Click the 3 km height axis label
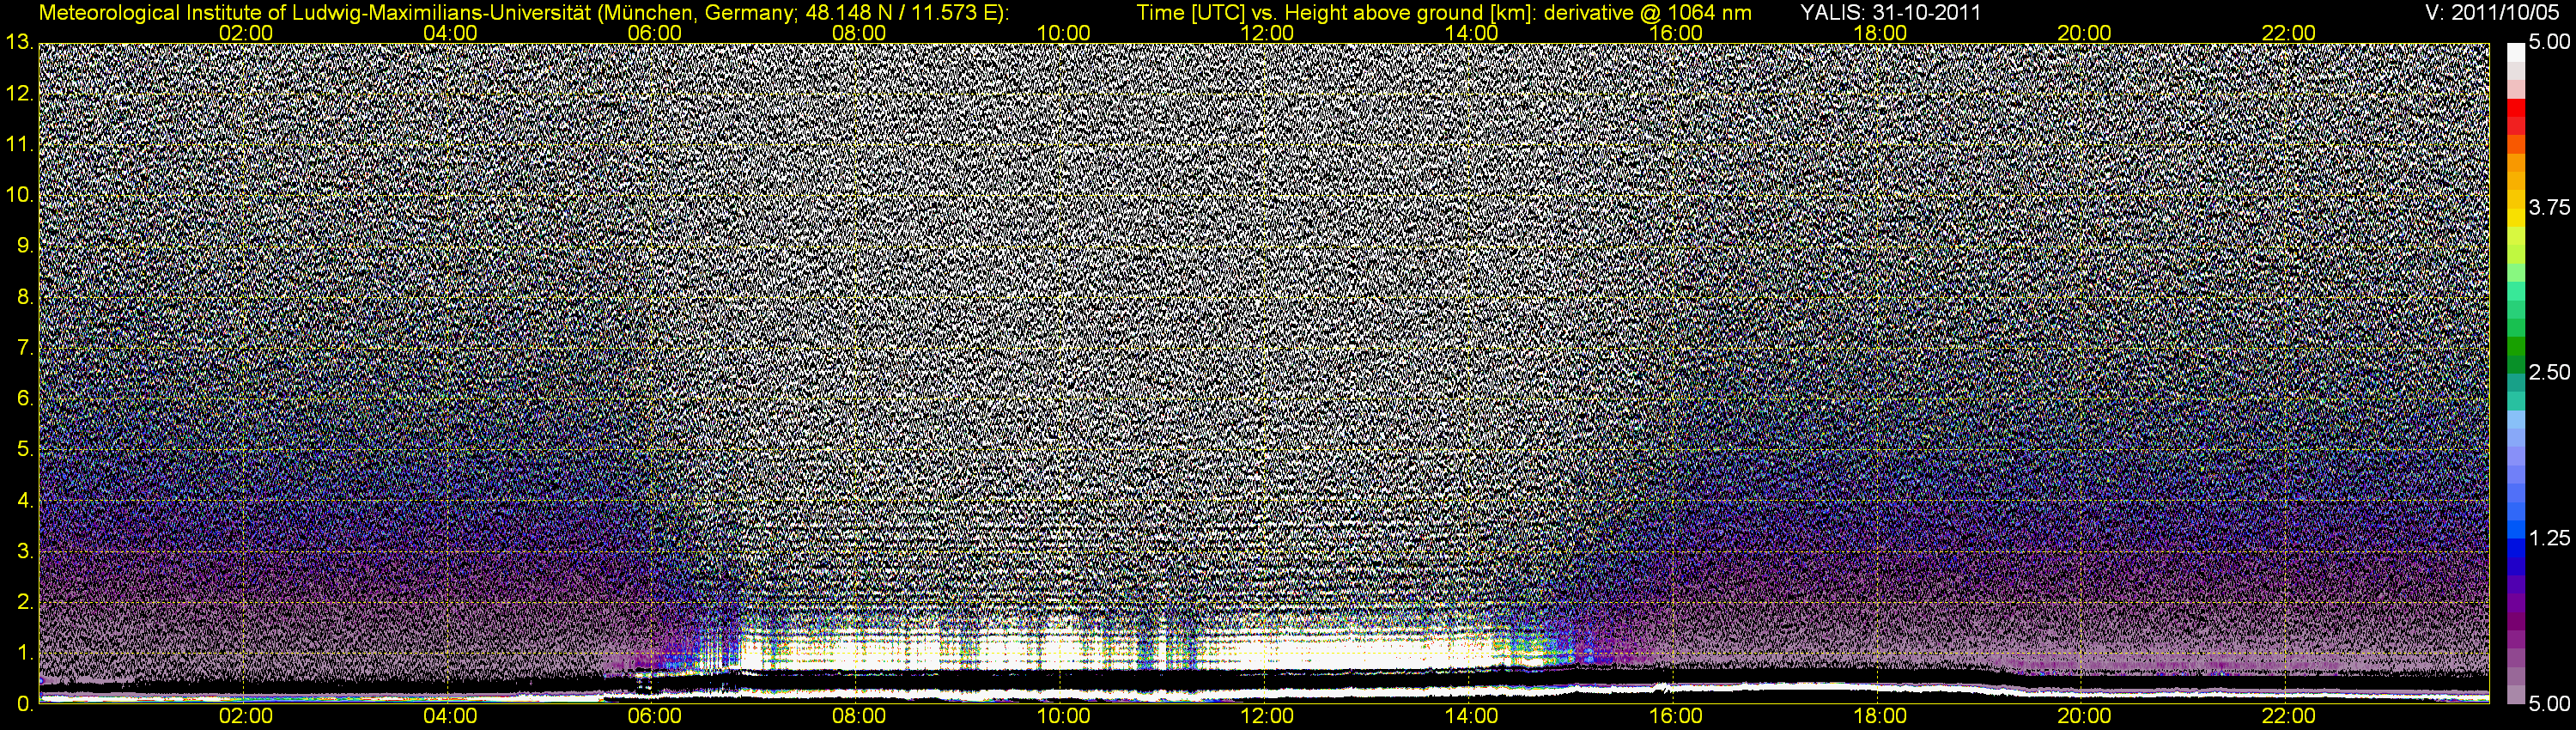 (26, 552)
